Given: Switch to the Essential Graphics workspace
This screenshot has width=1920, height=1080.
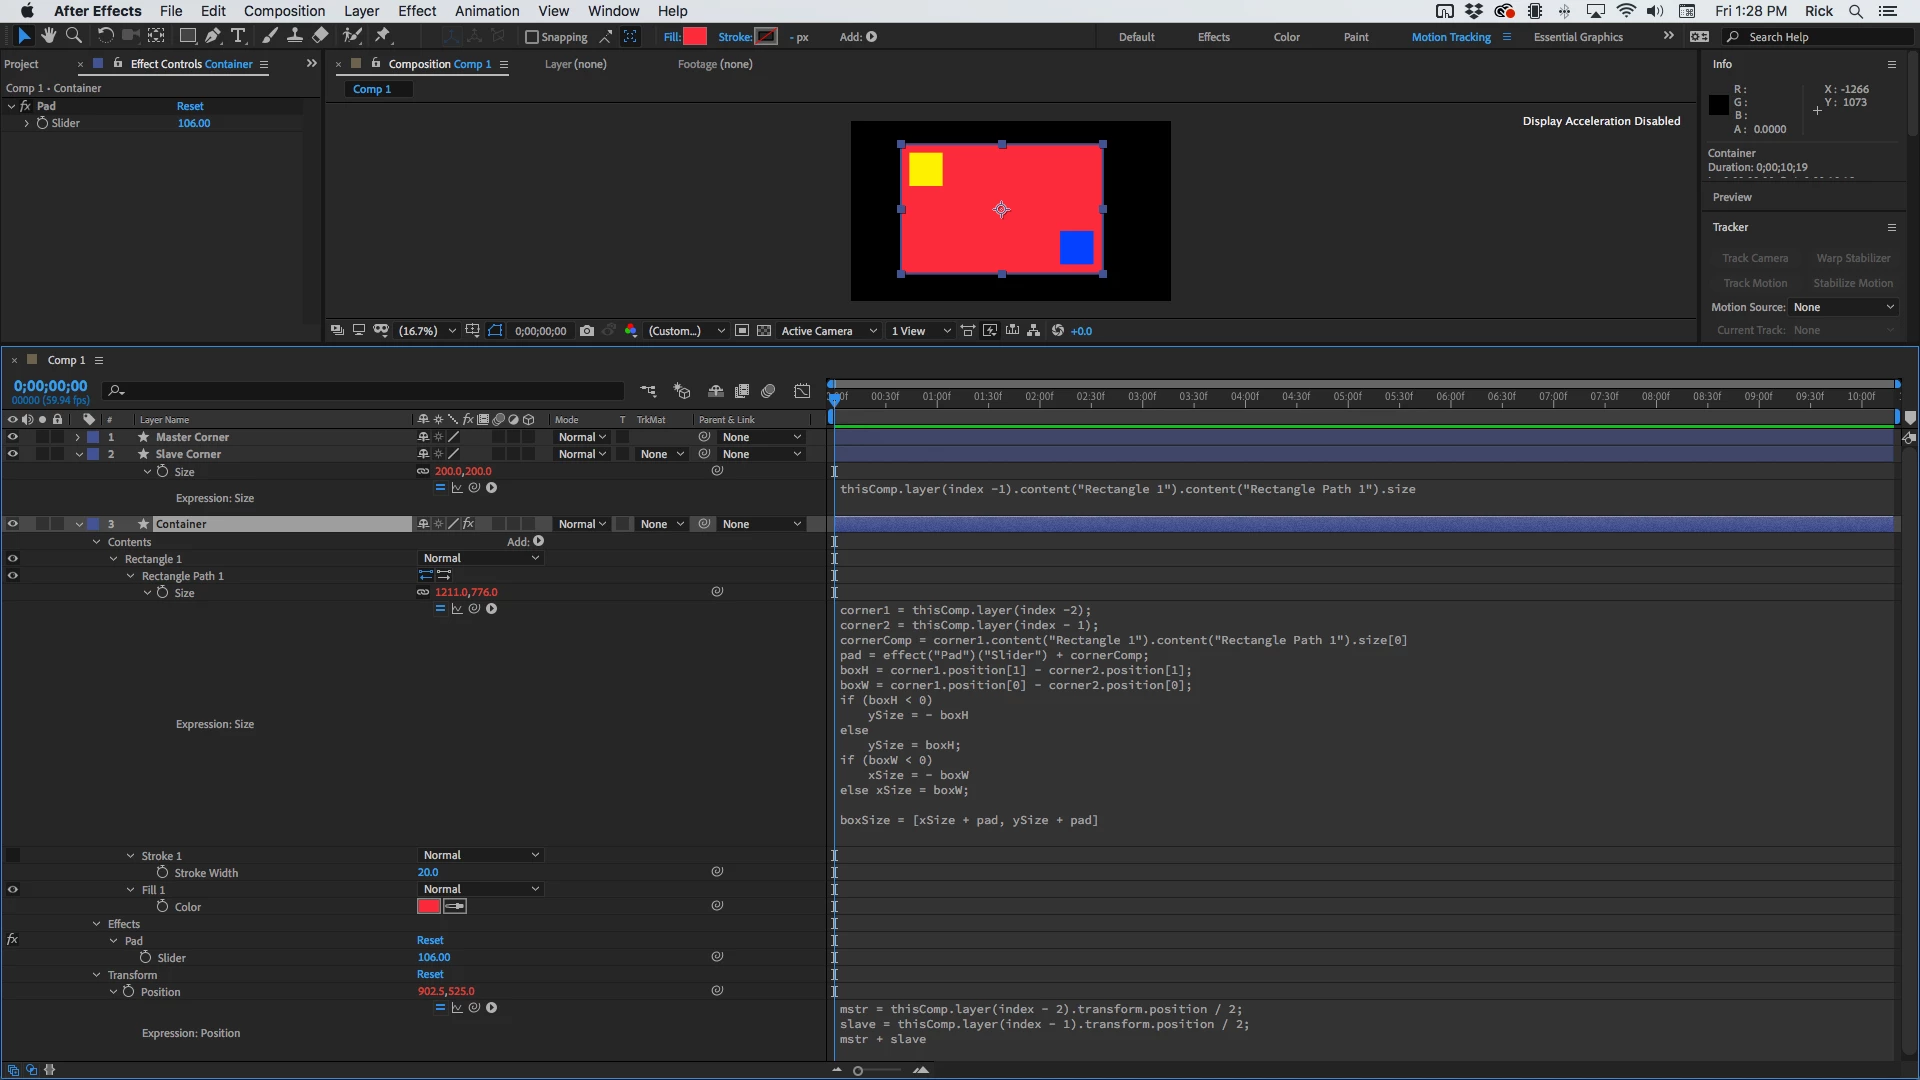Looking at the screenshot, I should click(x=1578, y=37).
